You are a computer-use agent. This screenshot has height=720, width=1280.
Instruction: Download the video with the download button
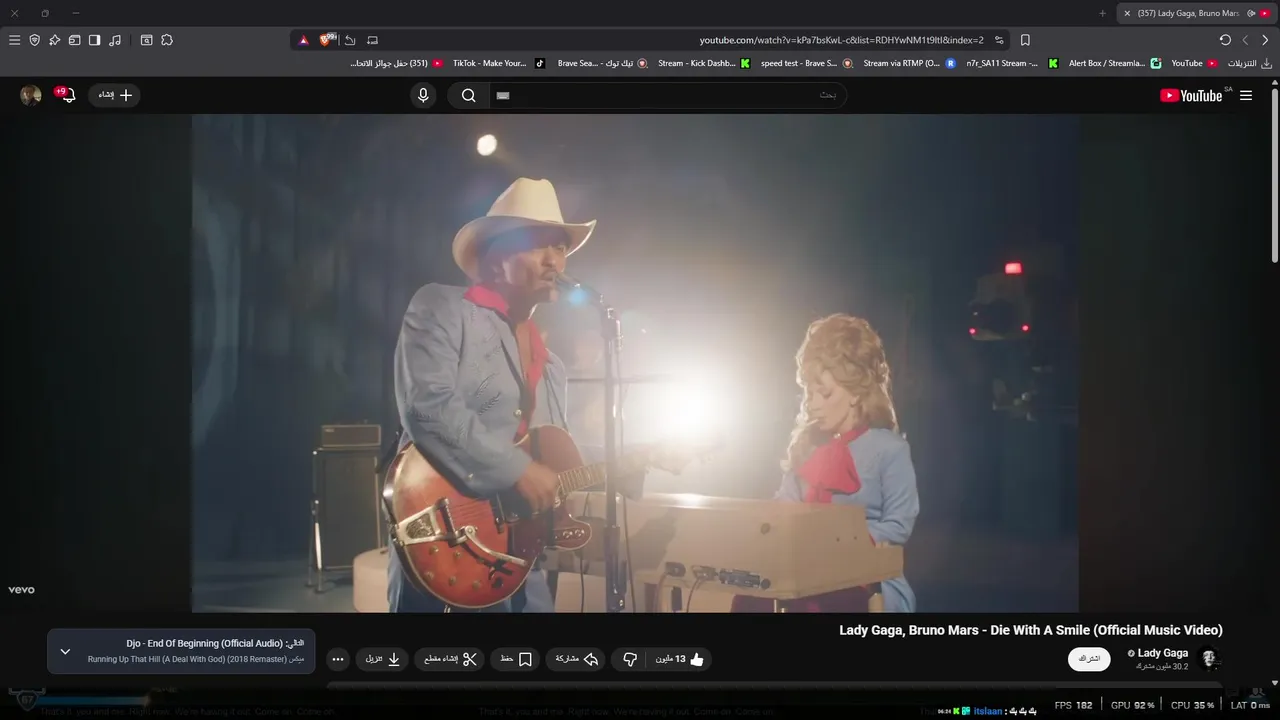click(382, 659)
